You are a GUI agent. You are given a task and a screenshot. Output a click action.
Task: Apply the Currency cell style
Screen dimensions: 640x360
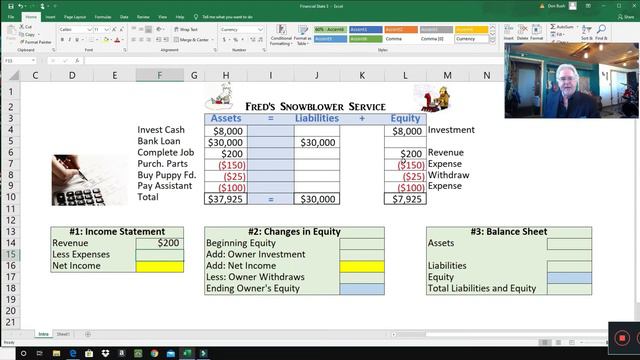[472, 39]
